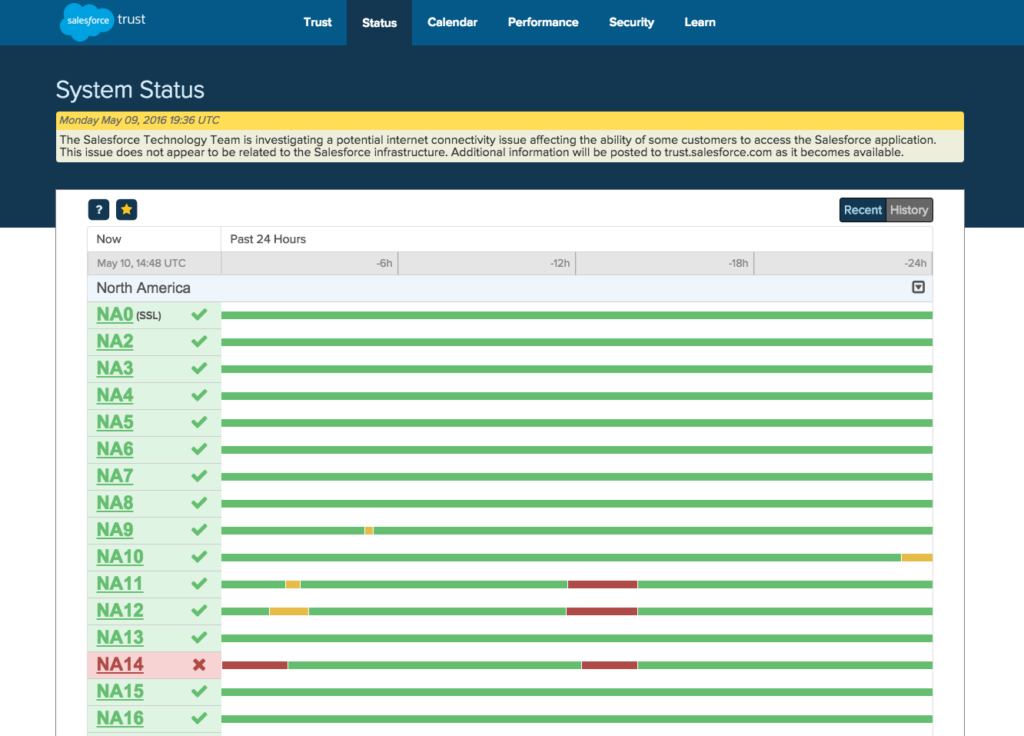Click the -24h timeline header marker
The width and height of the screenshot is (1024, 736).
coord(916,263)
